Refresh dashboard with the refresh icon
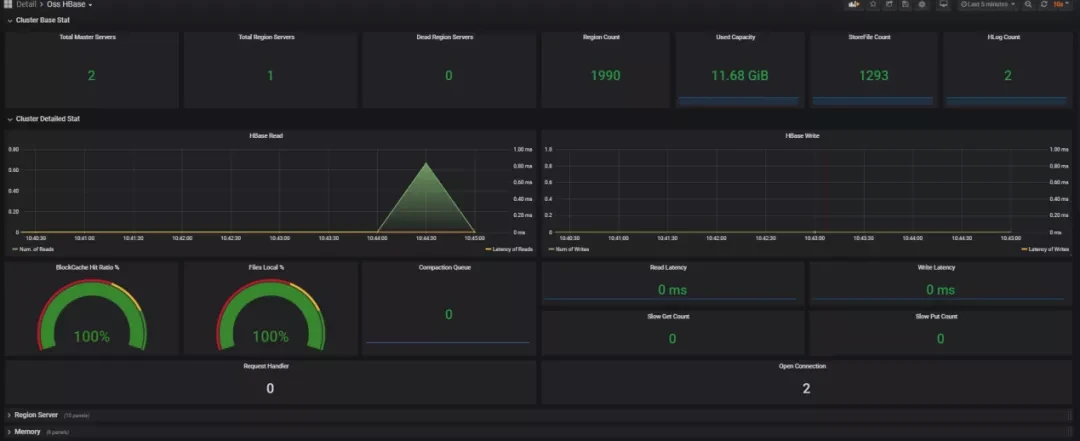 1044,5
